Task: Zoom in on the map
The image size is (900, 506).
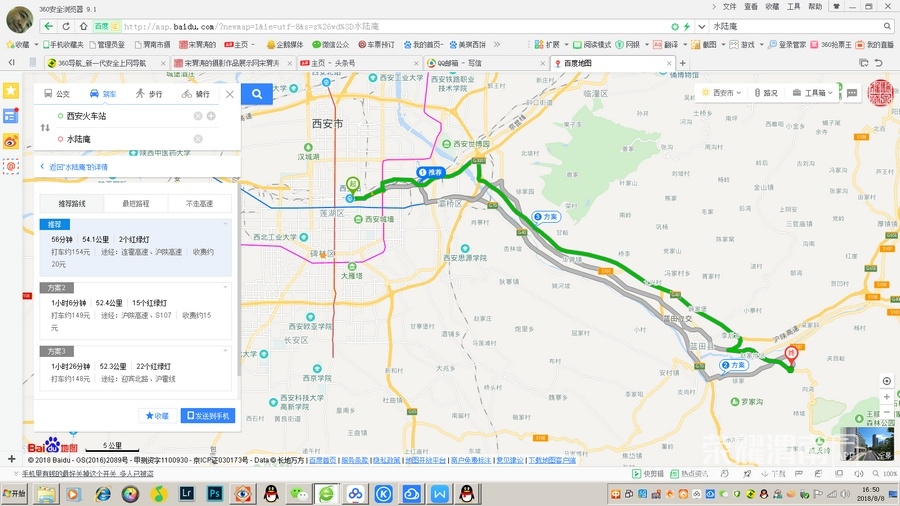Action: pos(887,396)
